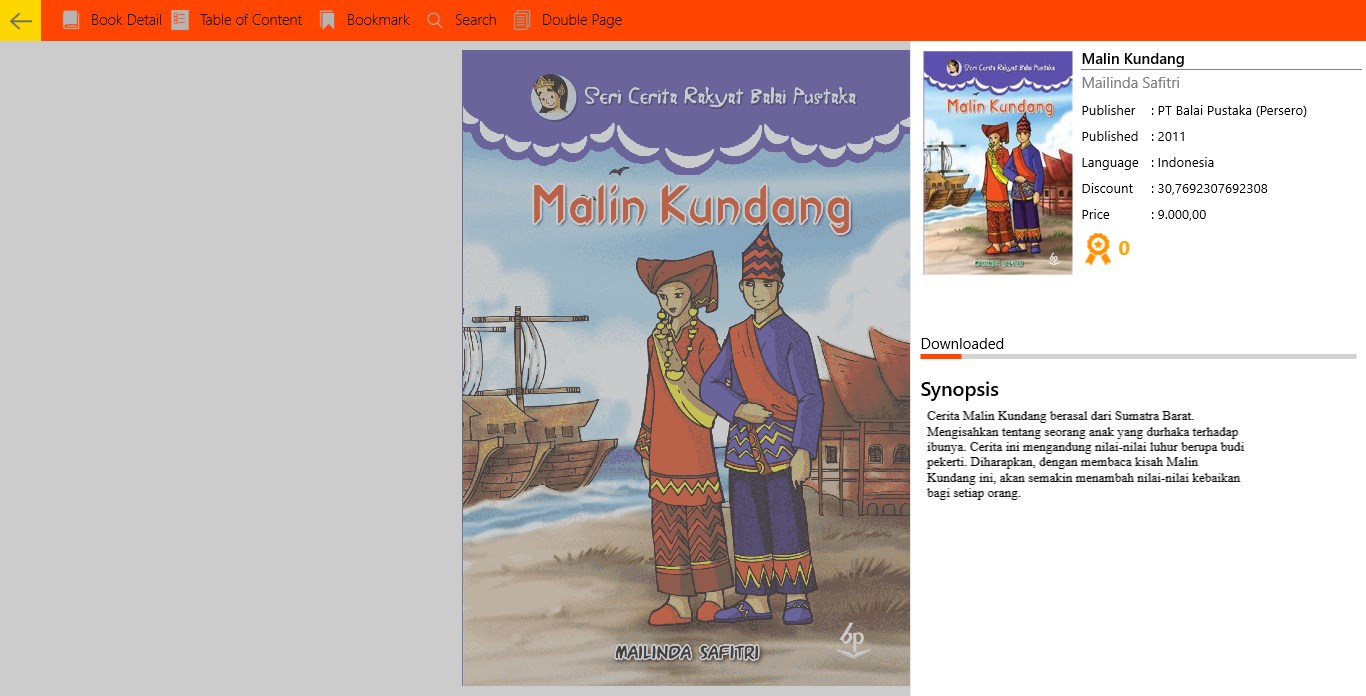
Task: Click publisher value PT Balai Pustaka (Persero)
Action: (x=1232, y=111)
